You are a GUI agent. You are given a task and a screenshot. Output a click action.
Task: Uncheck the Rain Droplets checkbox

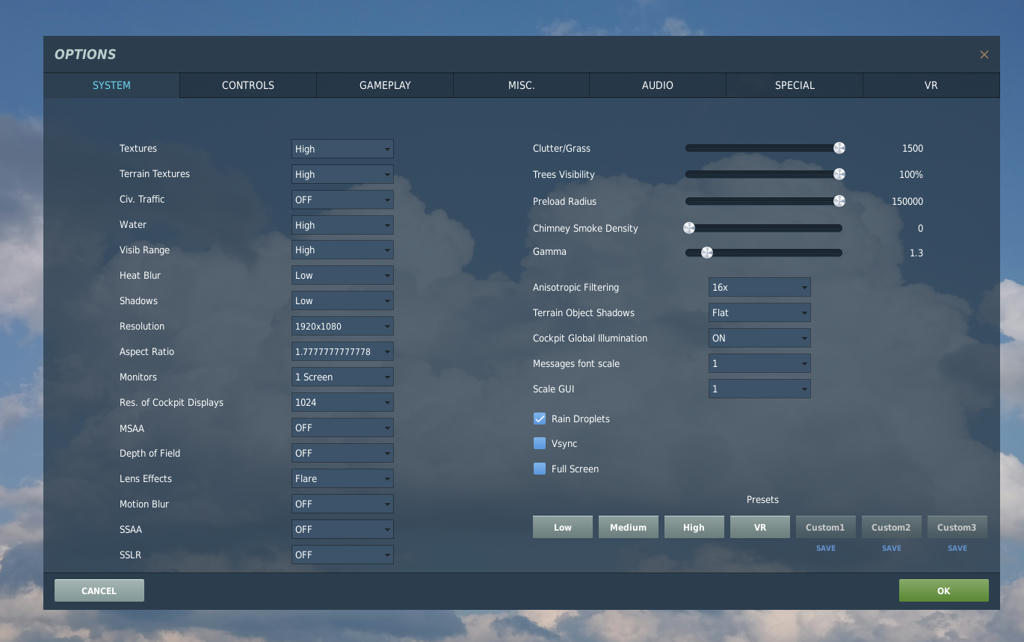540,418
